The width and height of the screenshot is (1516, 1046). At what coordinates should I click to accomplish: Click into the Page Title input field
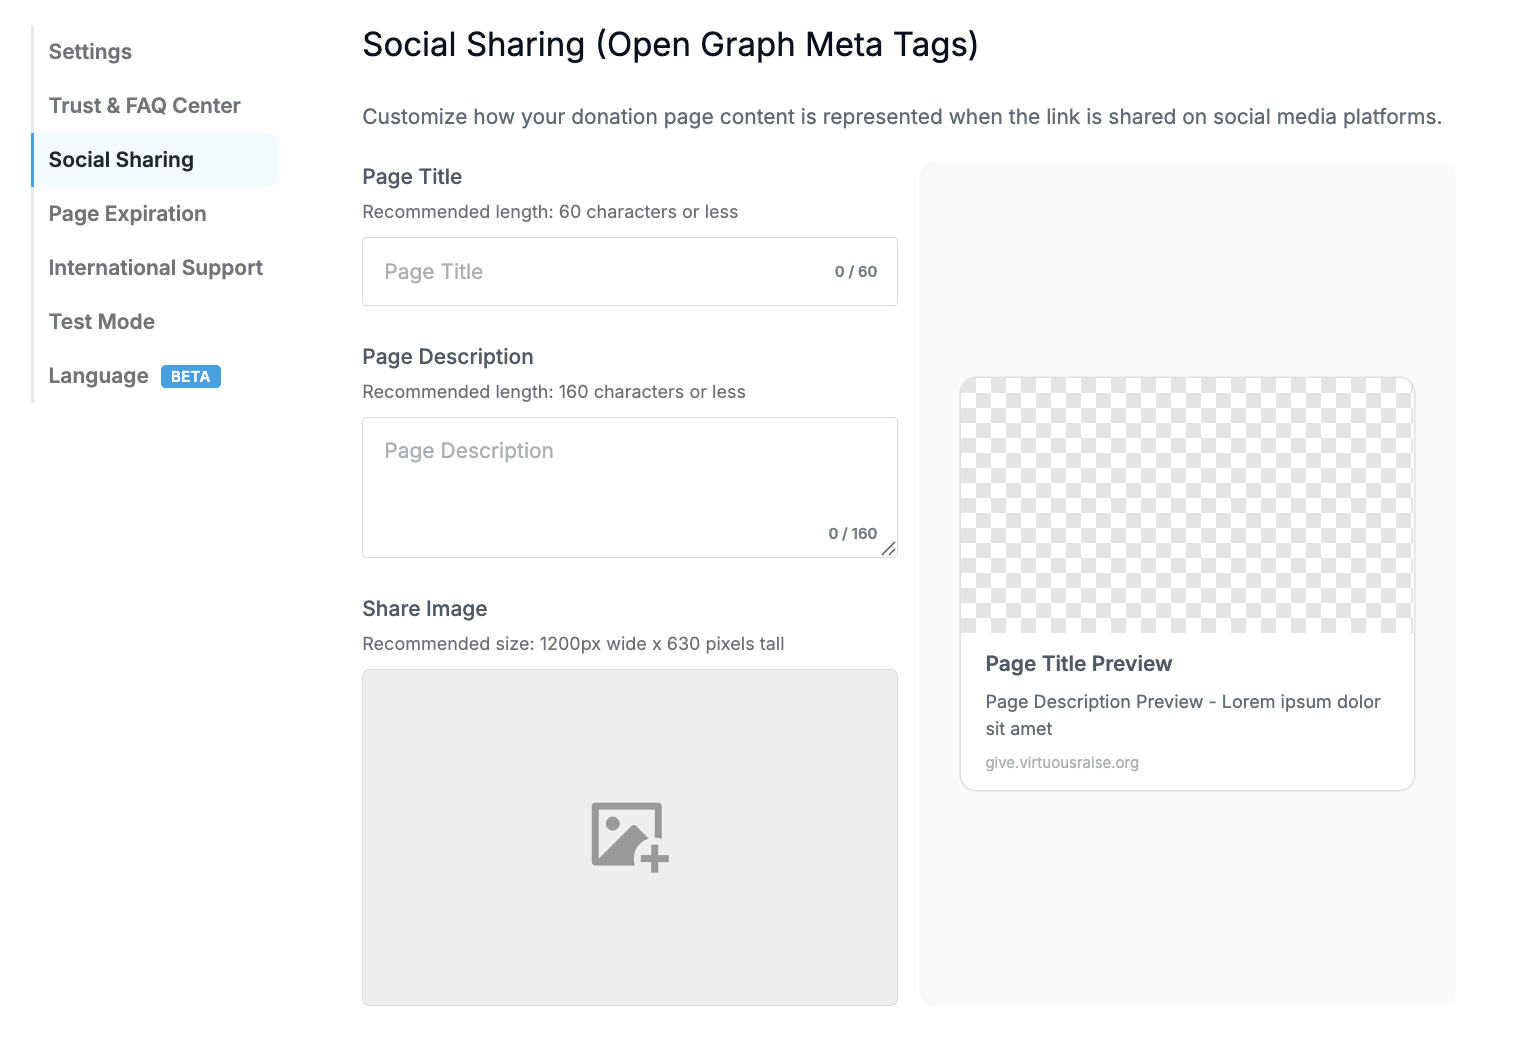coord(630,272)
